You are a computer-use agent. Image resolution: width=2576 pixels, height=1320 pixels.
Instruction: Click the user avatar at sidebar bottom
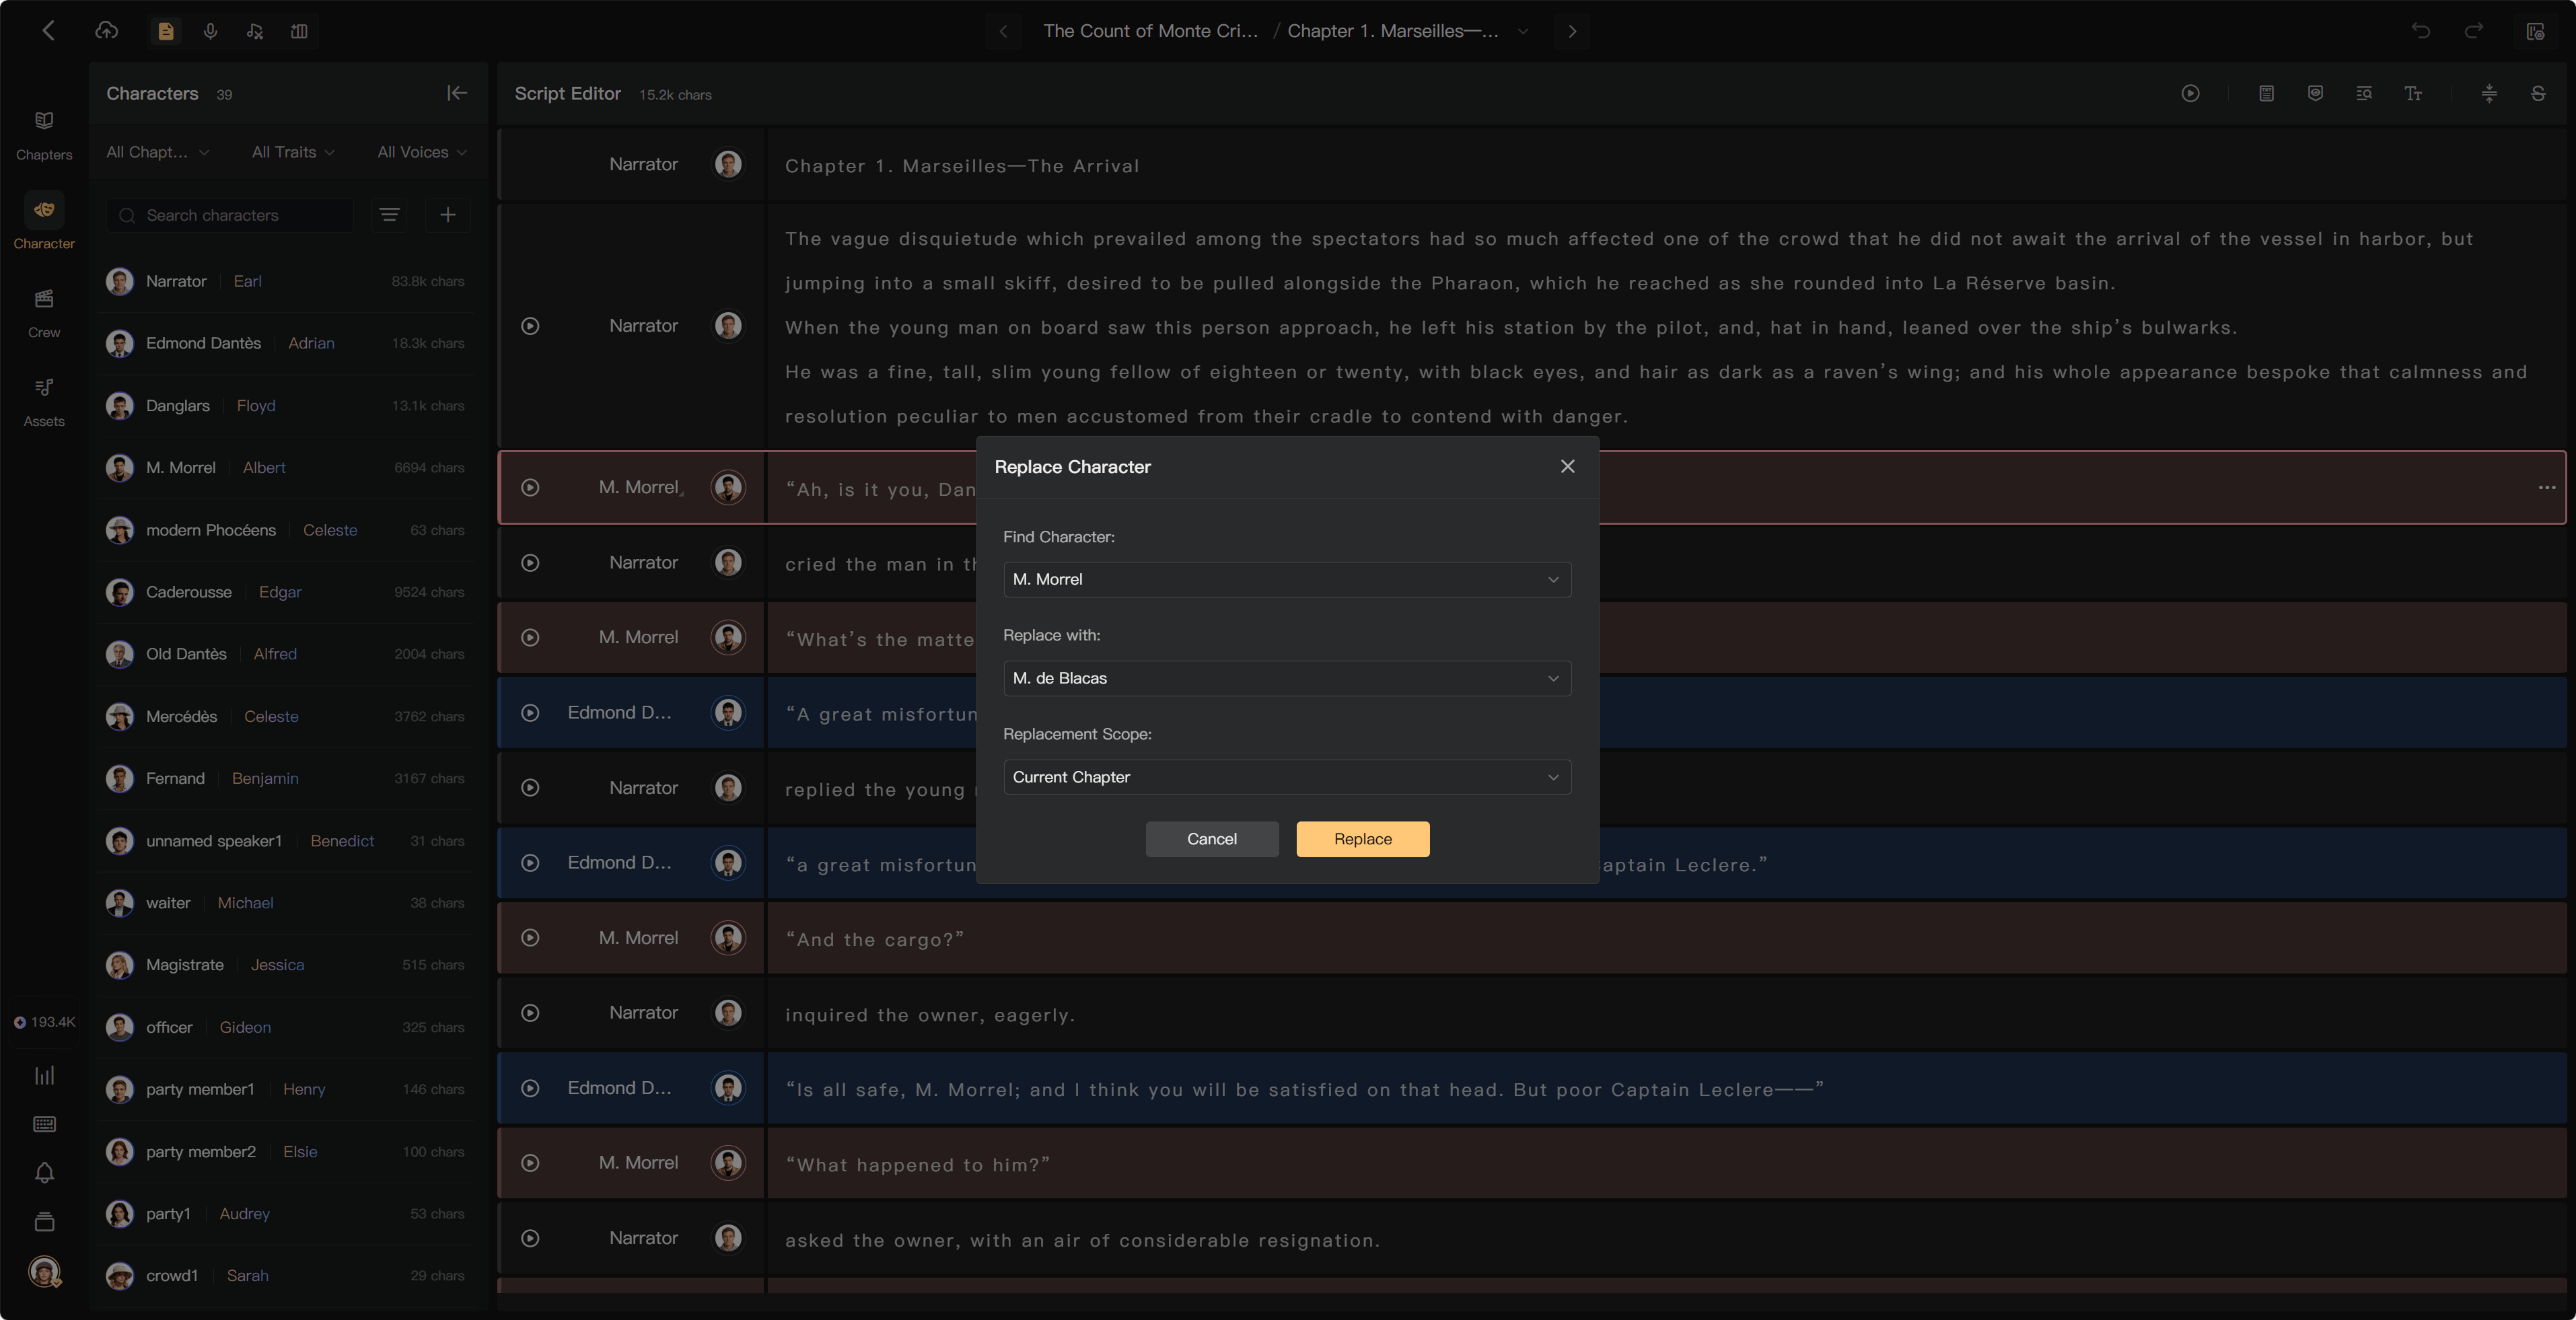pos(44,1271)
